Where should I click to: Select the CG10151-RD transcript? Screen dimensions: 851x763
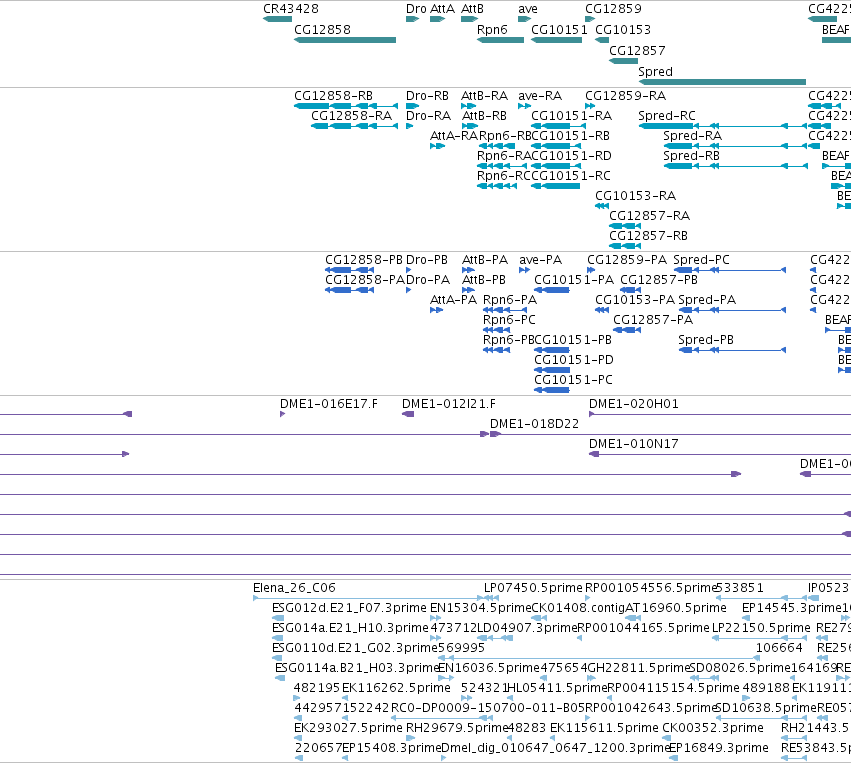pyautogui.click(x=555, y=166)
